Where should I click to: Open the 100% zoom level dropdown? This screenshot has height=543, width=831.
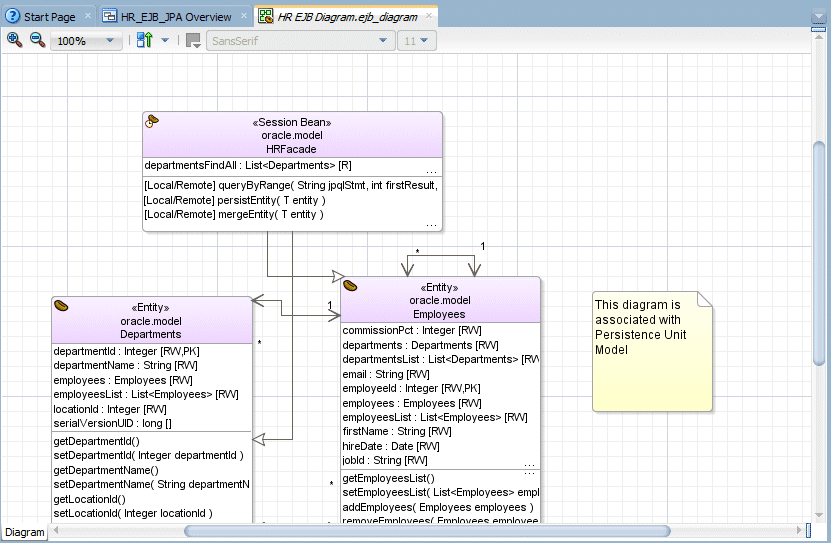[x=86, y=41]
